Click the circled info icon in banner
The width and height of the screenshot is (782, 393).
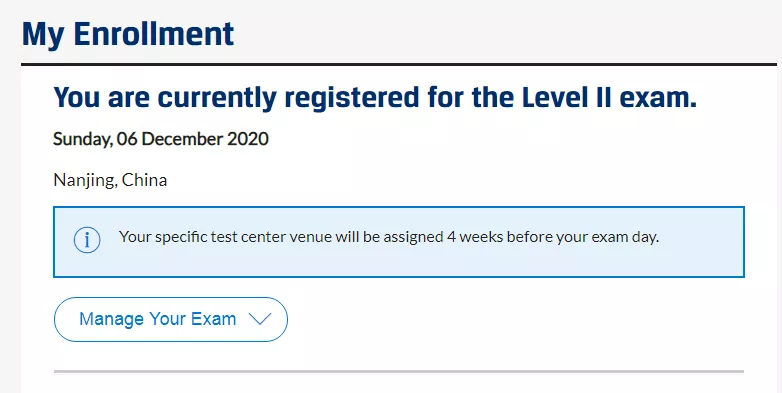(87, 240)
